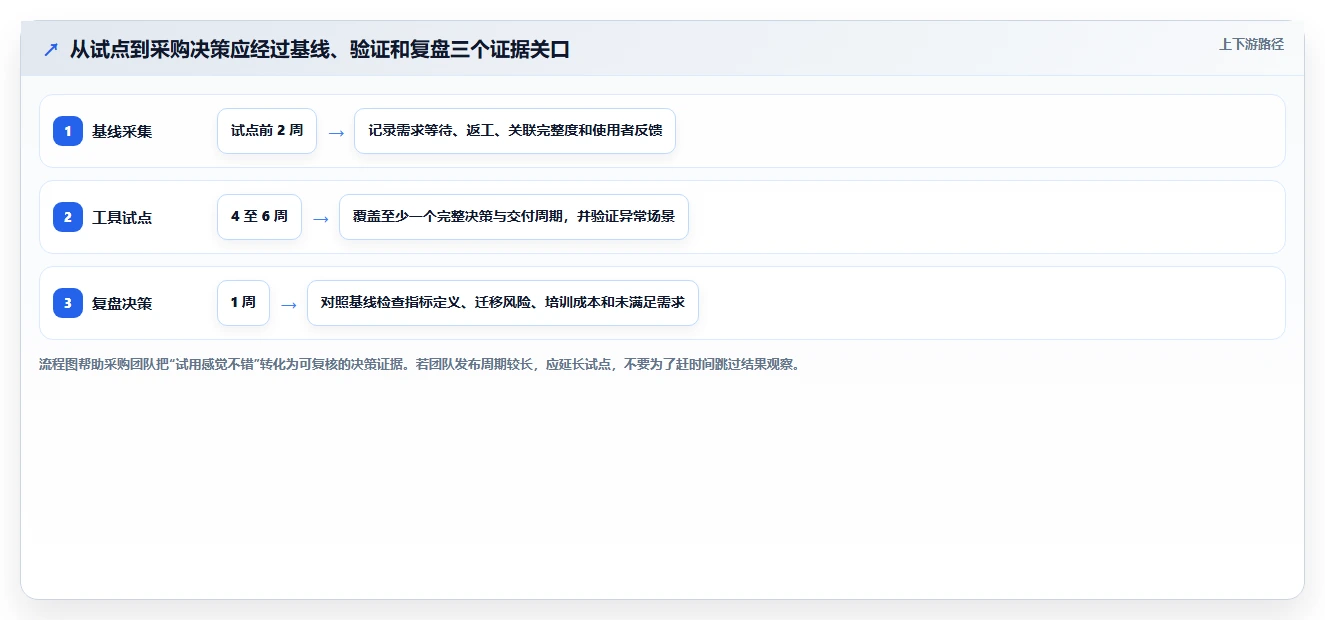The width and height of the screenshot is (1325, 620).
Task: Click the 上下游路径 label in the header
Action: coord(1251,44)
